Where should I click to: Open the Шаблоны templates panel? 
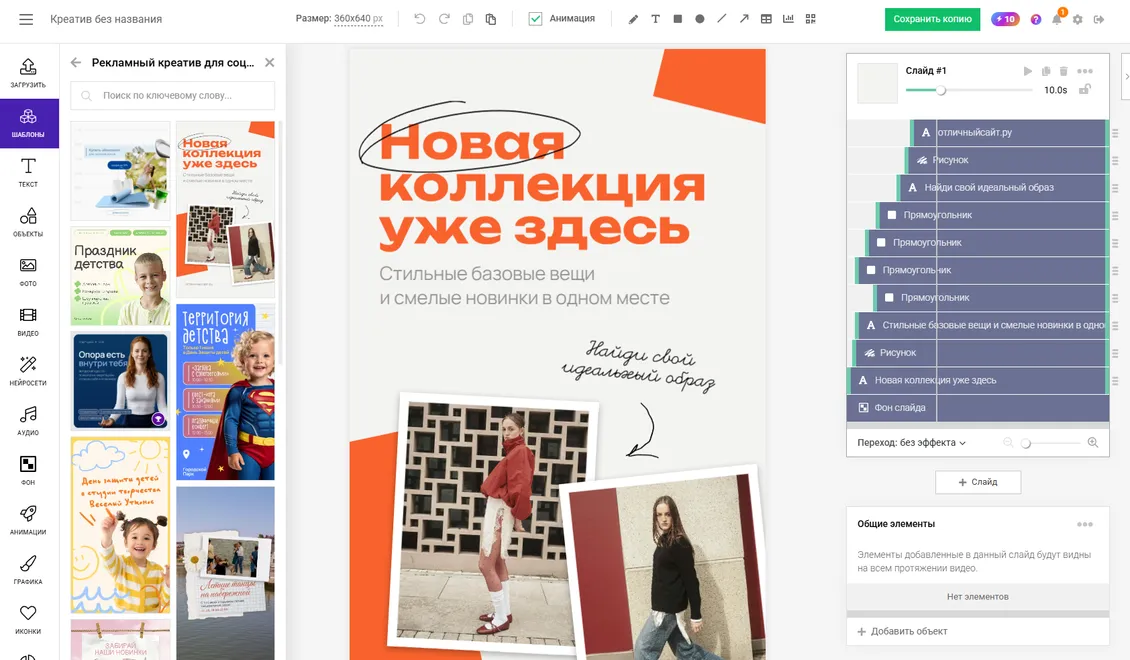(28, 122)
